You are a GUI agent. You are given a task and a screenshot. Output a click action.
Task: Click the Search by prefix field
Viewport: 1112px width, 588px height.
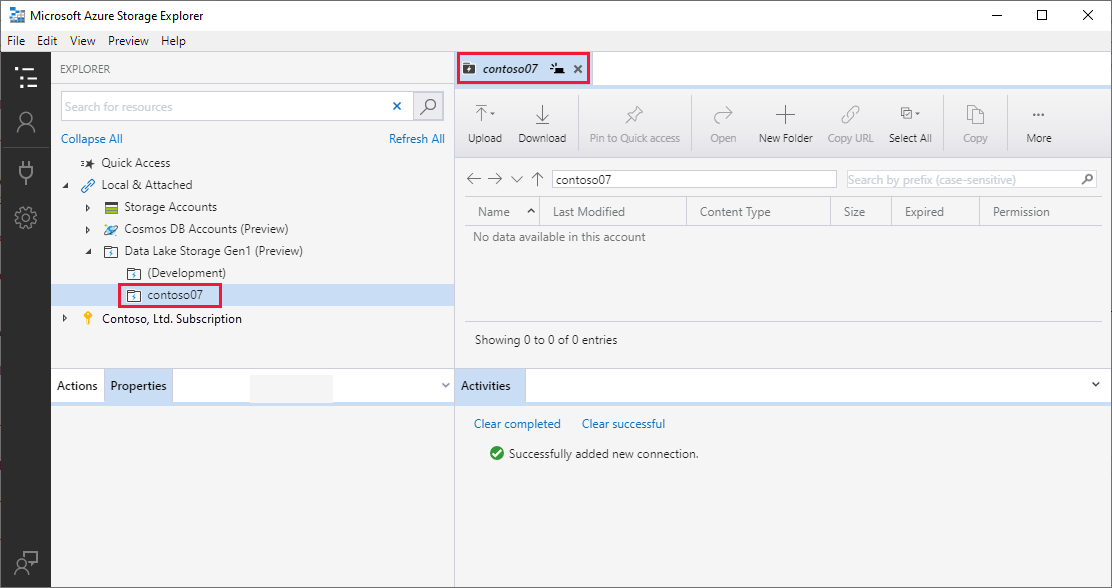(x=972, y=179)
